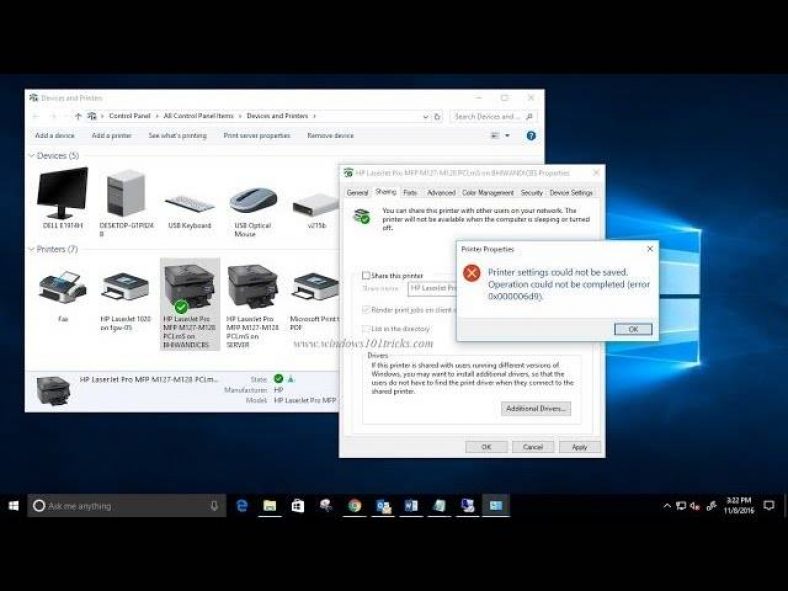Click OK in the HP LaserJet Properties window
The width and height of the screenshot is (788, 591).
pos(486,447)
